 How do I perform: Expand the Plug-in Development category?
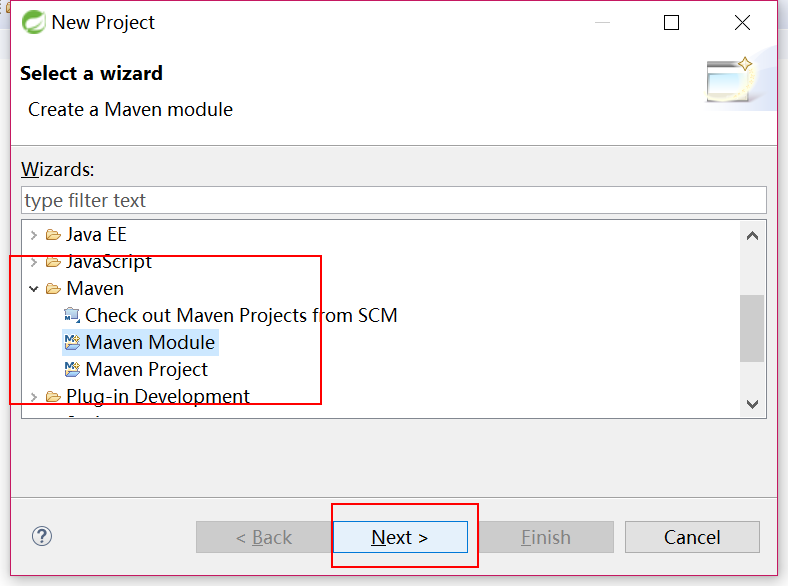coord(34,397)
